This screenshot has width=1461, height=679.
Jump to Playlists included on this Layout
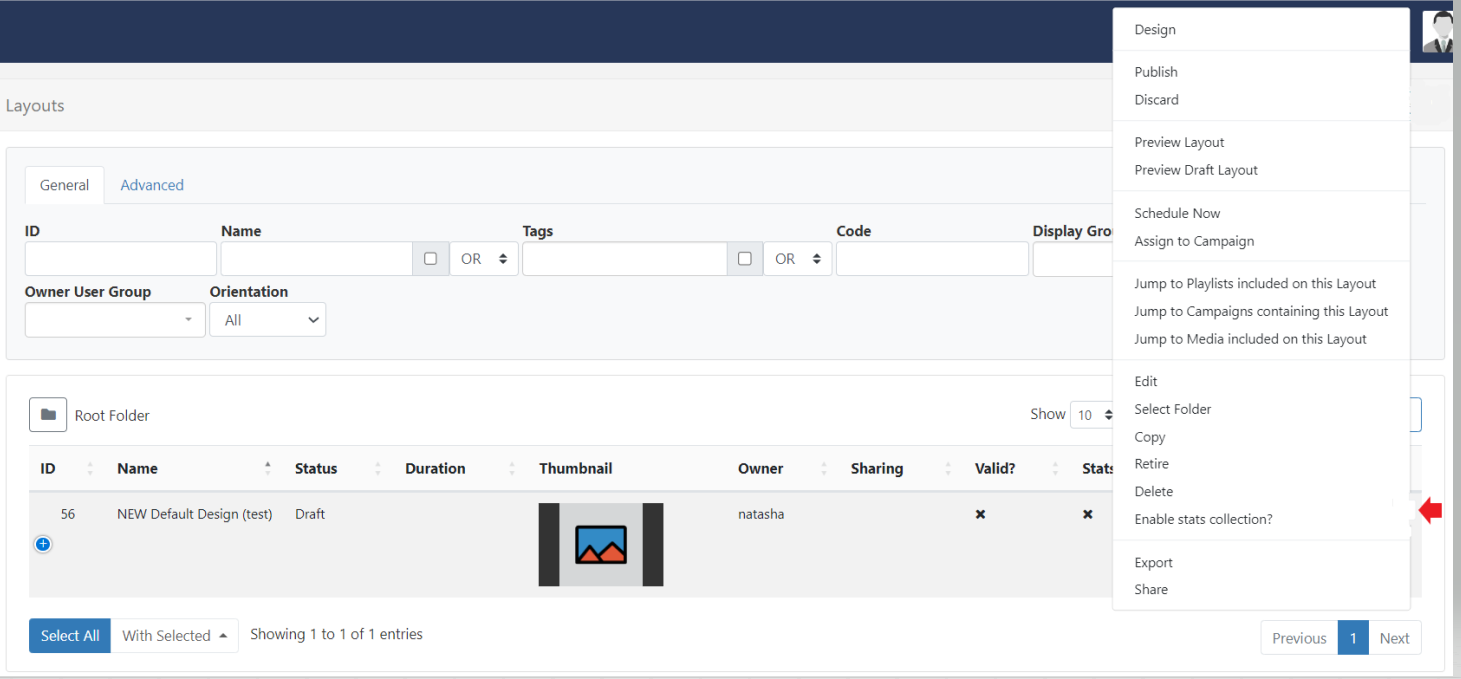(x=1255, y=283)
